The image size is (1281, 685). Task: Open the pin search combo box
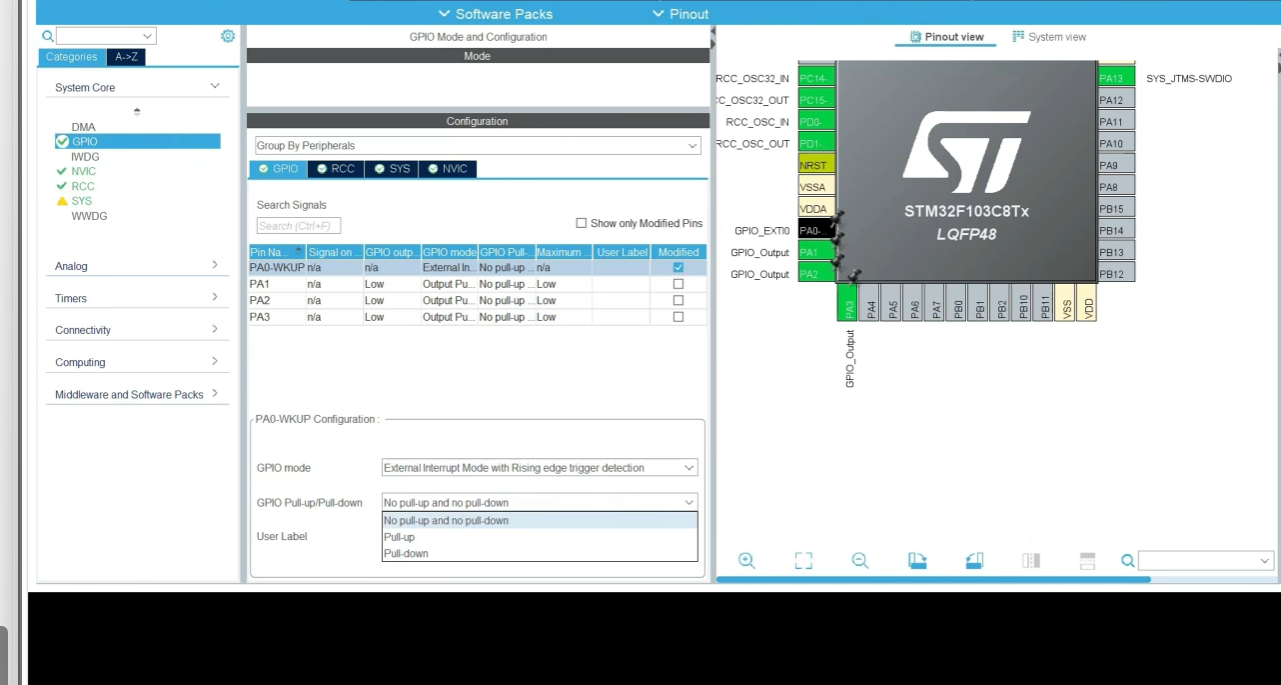coord(1206,561)
